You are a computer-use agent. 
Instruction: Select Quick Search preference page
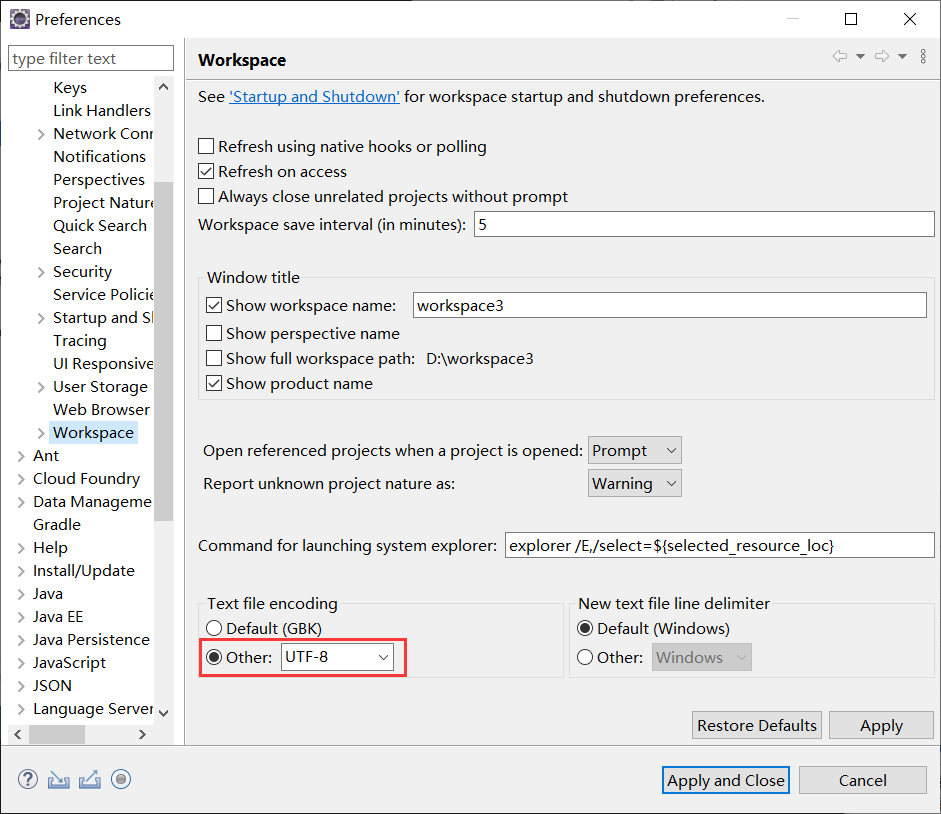100,226
